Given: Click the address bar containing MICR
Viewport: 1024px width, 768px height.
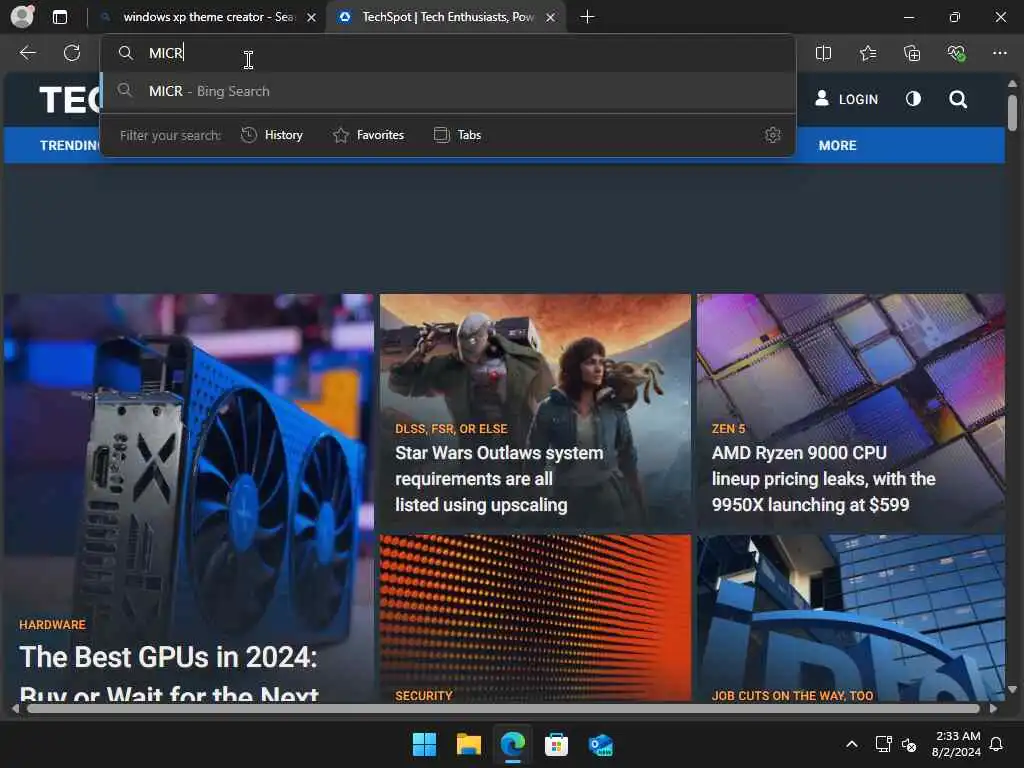Looking at the screenshot, I should tap(448, 53).
